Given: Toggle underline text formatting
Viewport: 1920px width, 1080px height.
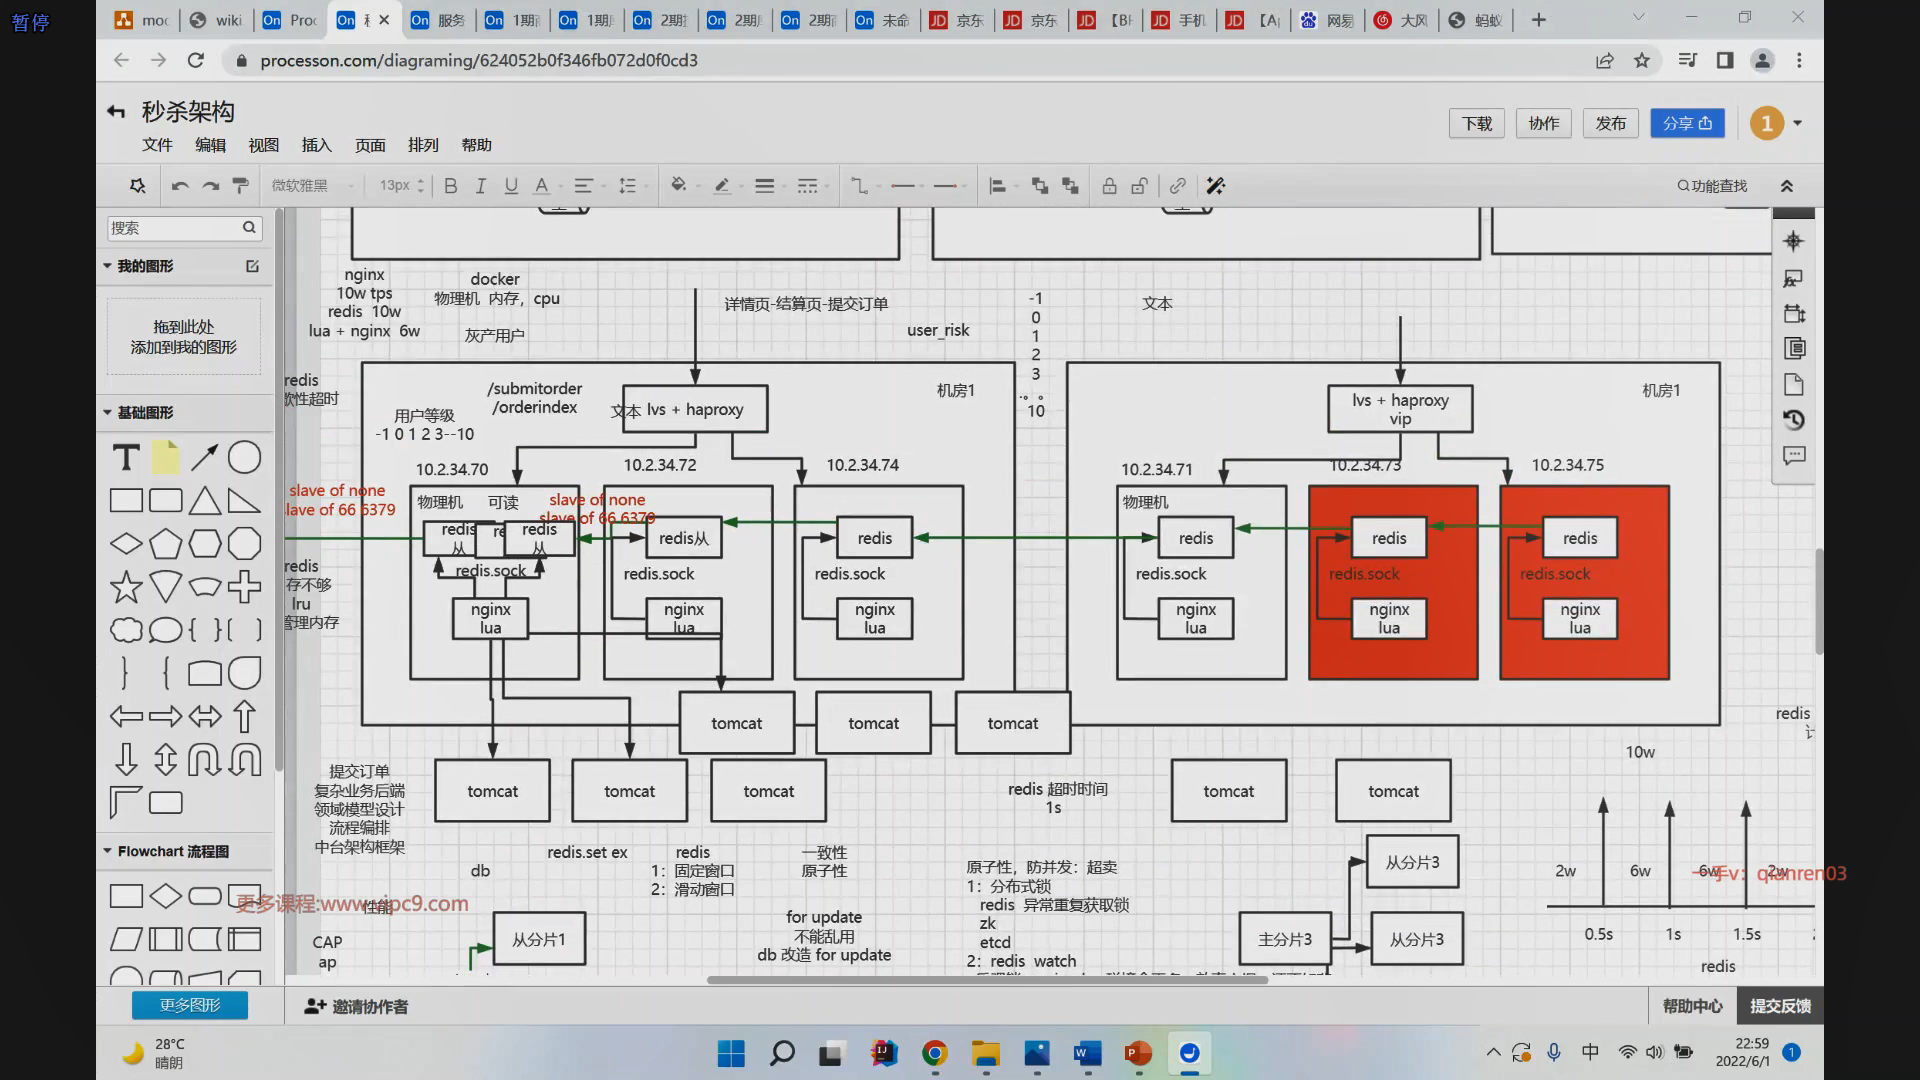Looking at the screenshot, I should pyautogui.click(x=511, y=186).
